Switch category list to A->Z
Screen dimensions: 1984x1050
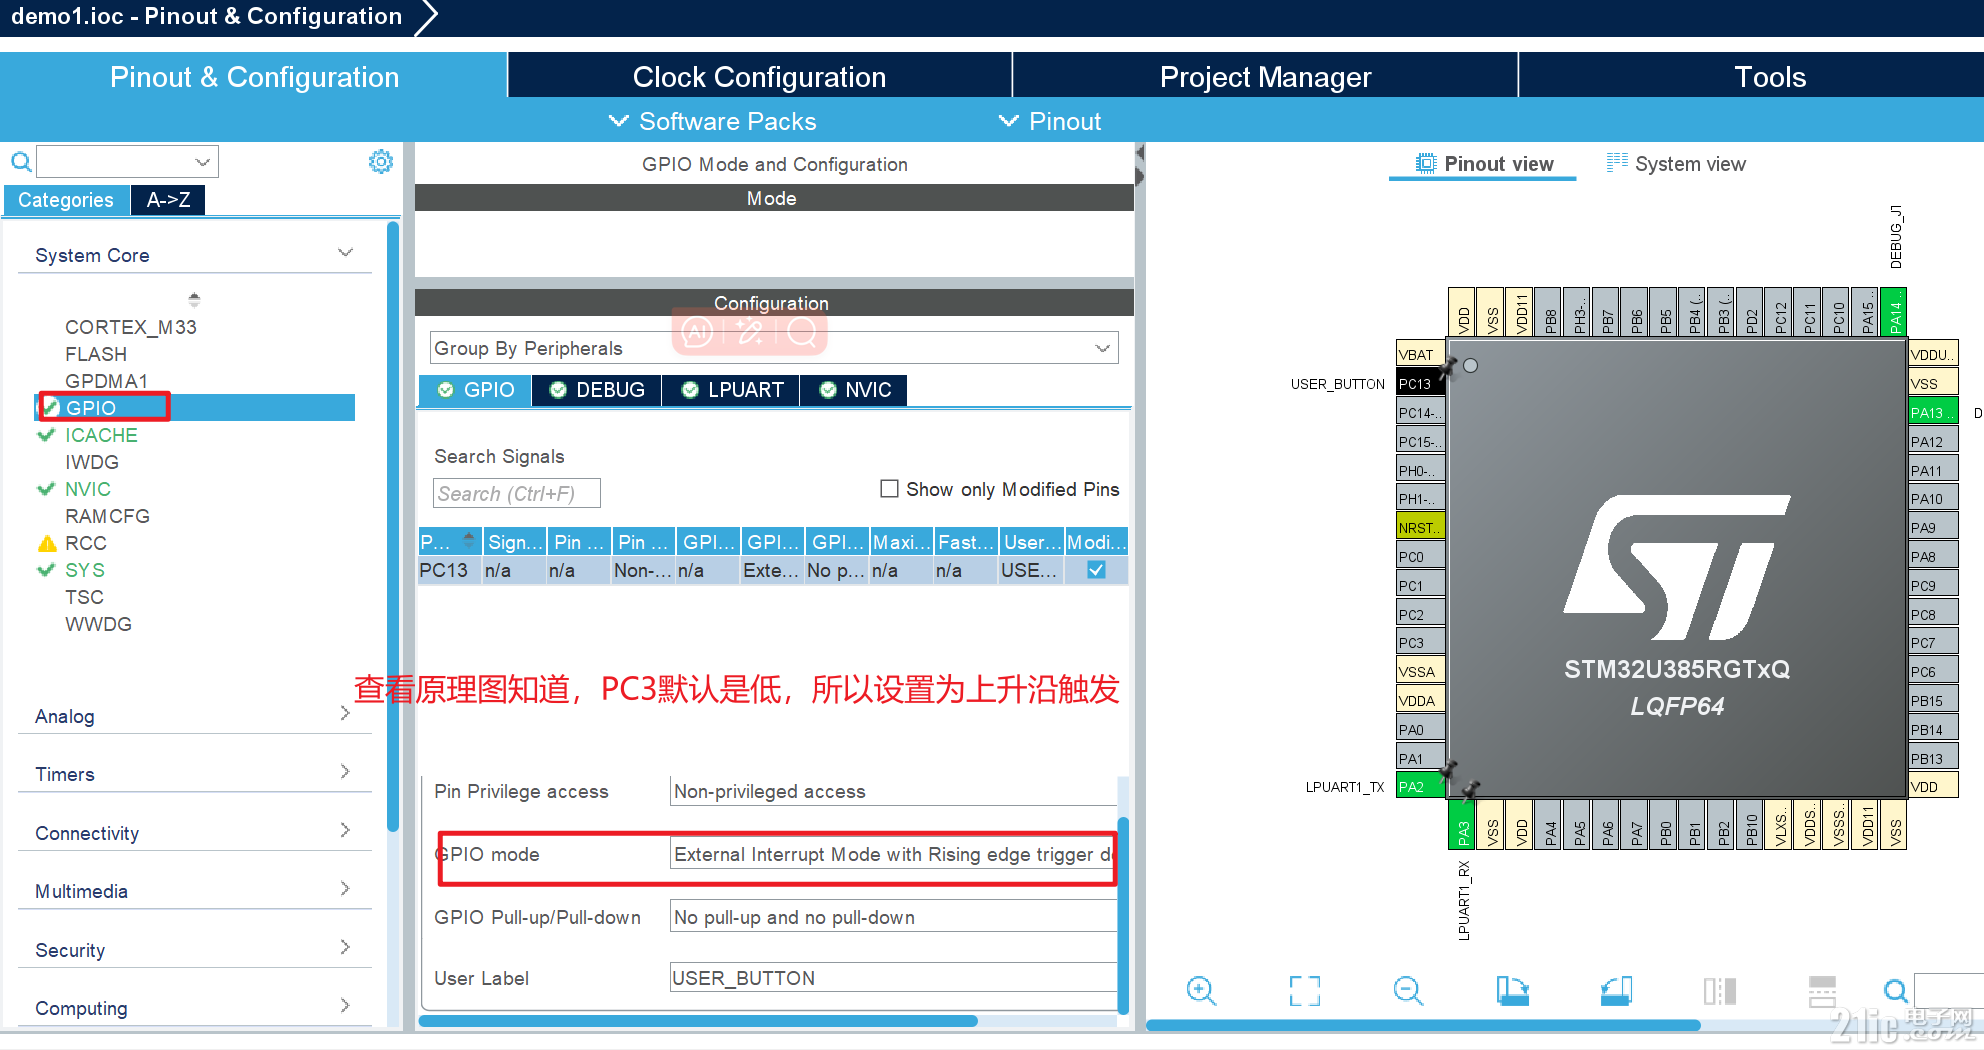[168, 200]
